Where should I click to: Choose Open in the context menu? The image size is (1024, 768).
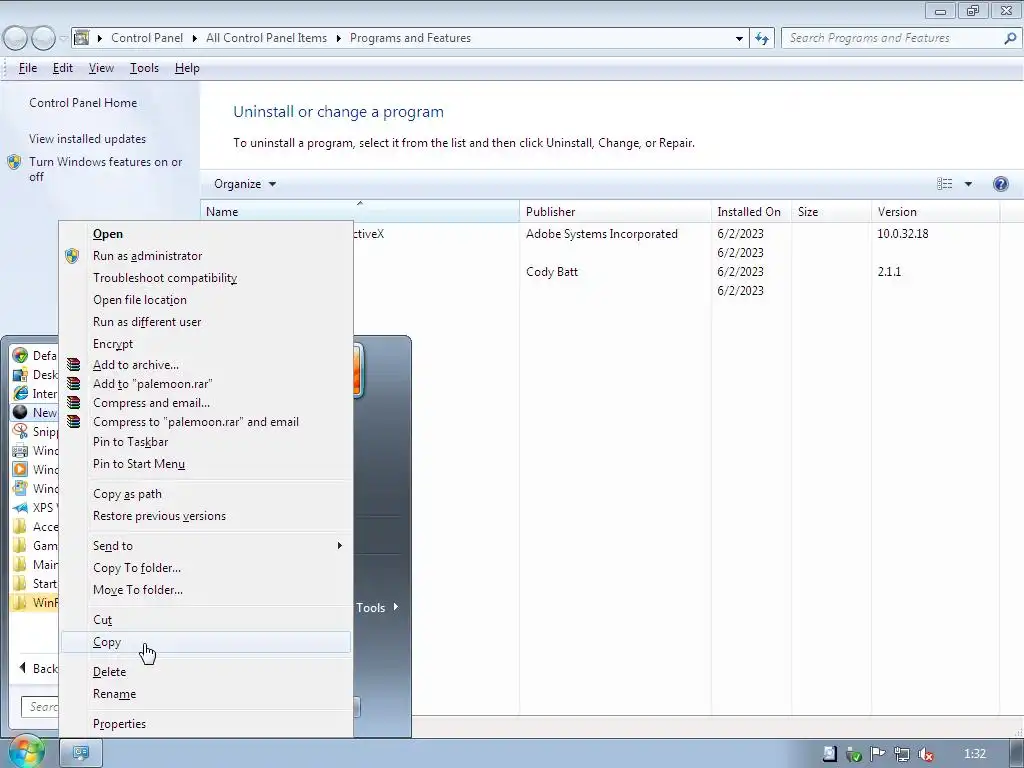206,234
